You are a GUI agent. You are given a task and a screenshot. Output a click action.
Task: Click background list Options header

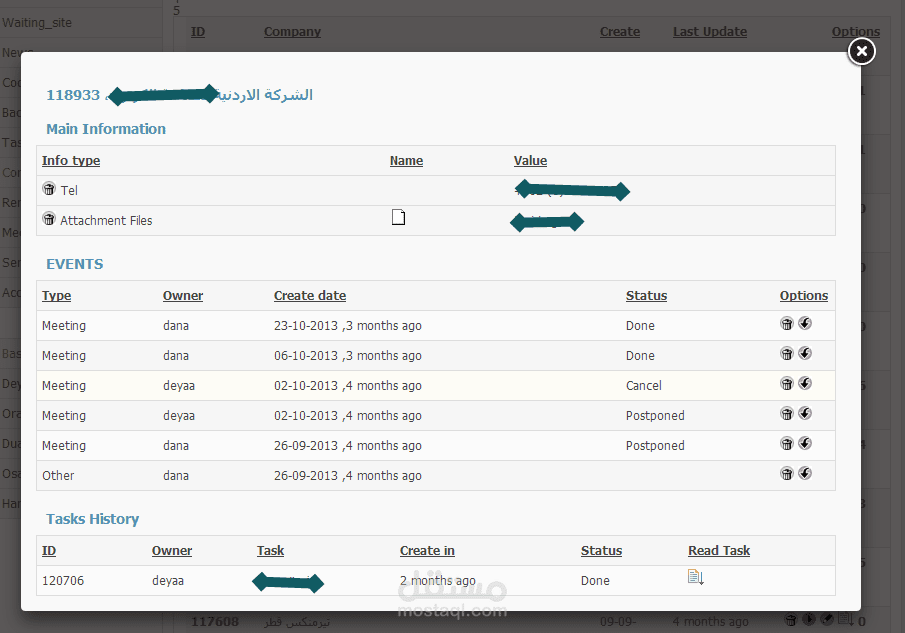[x=856, y=32]
